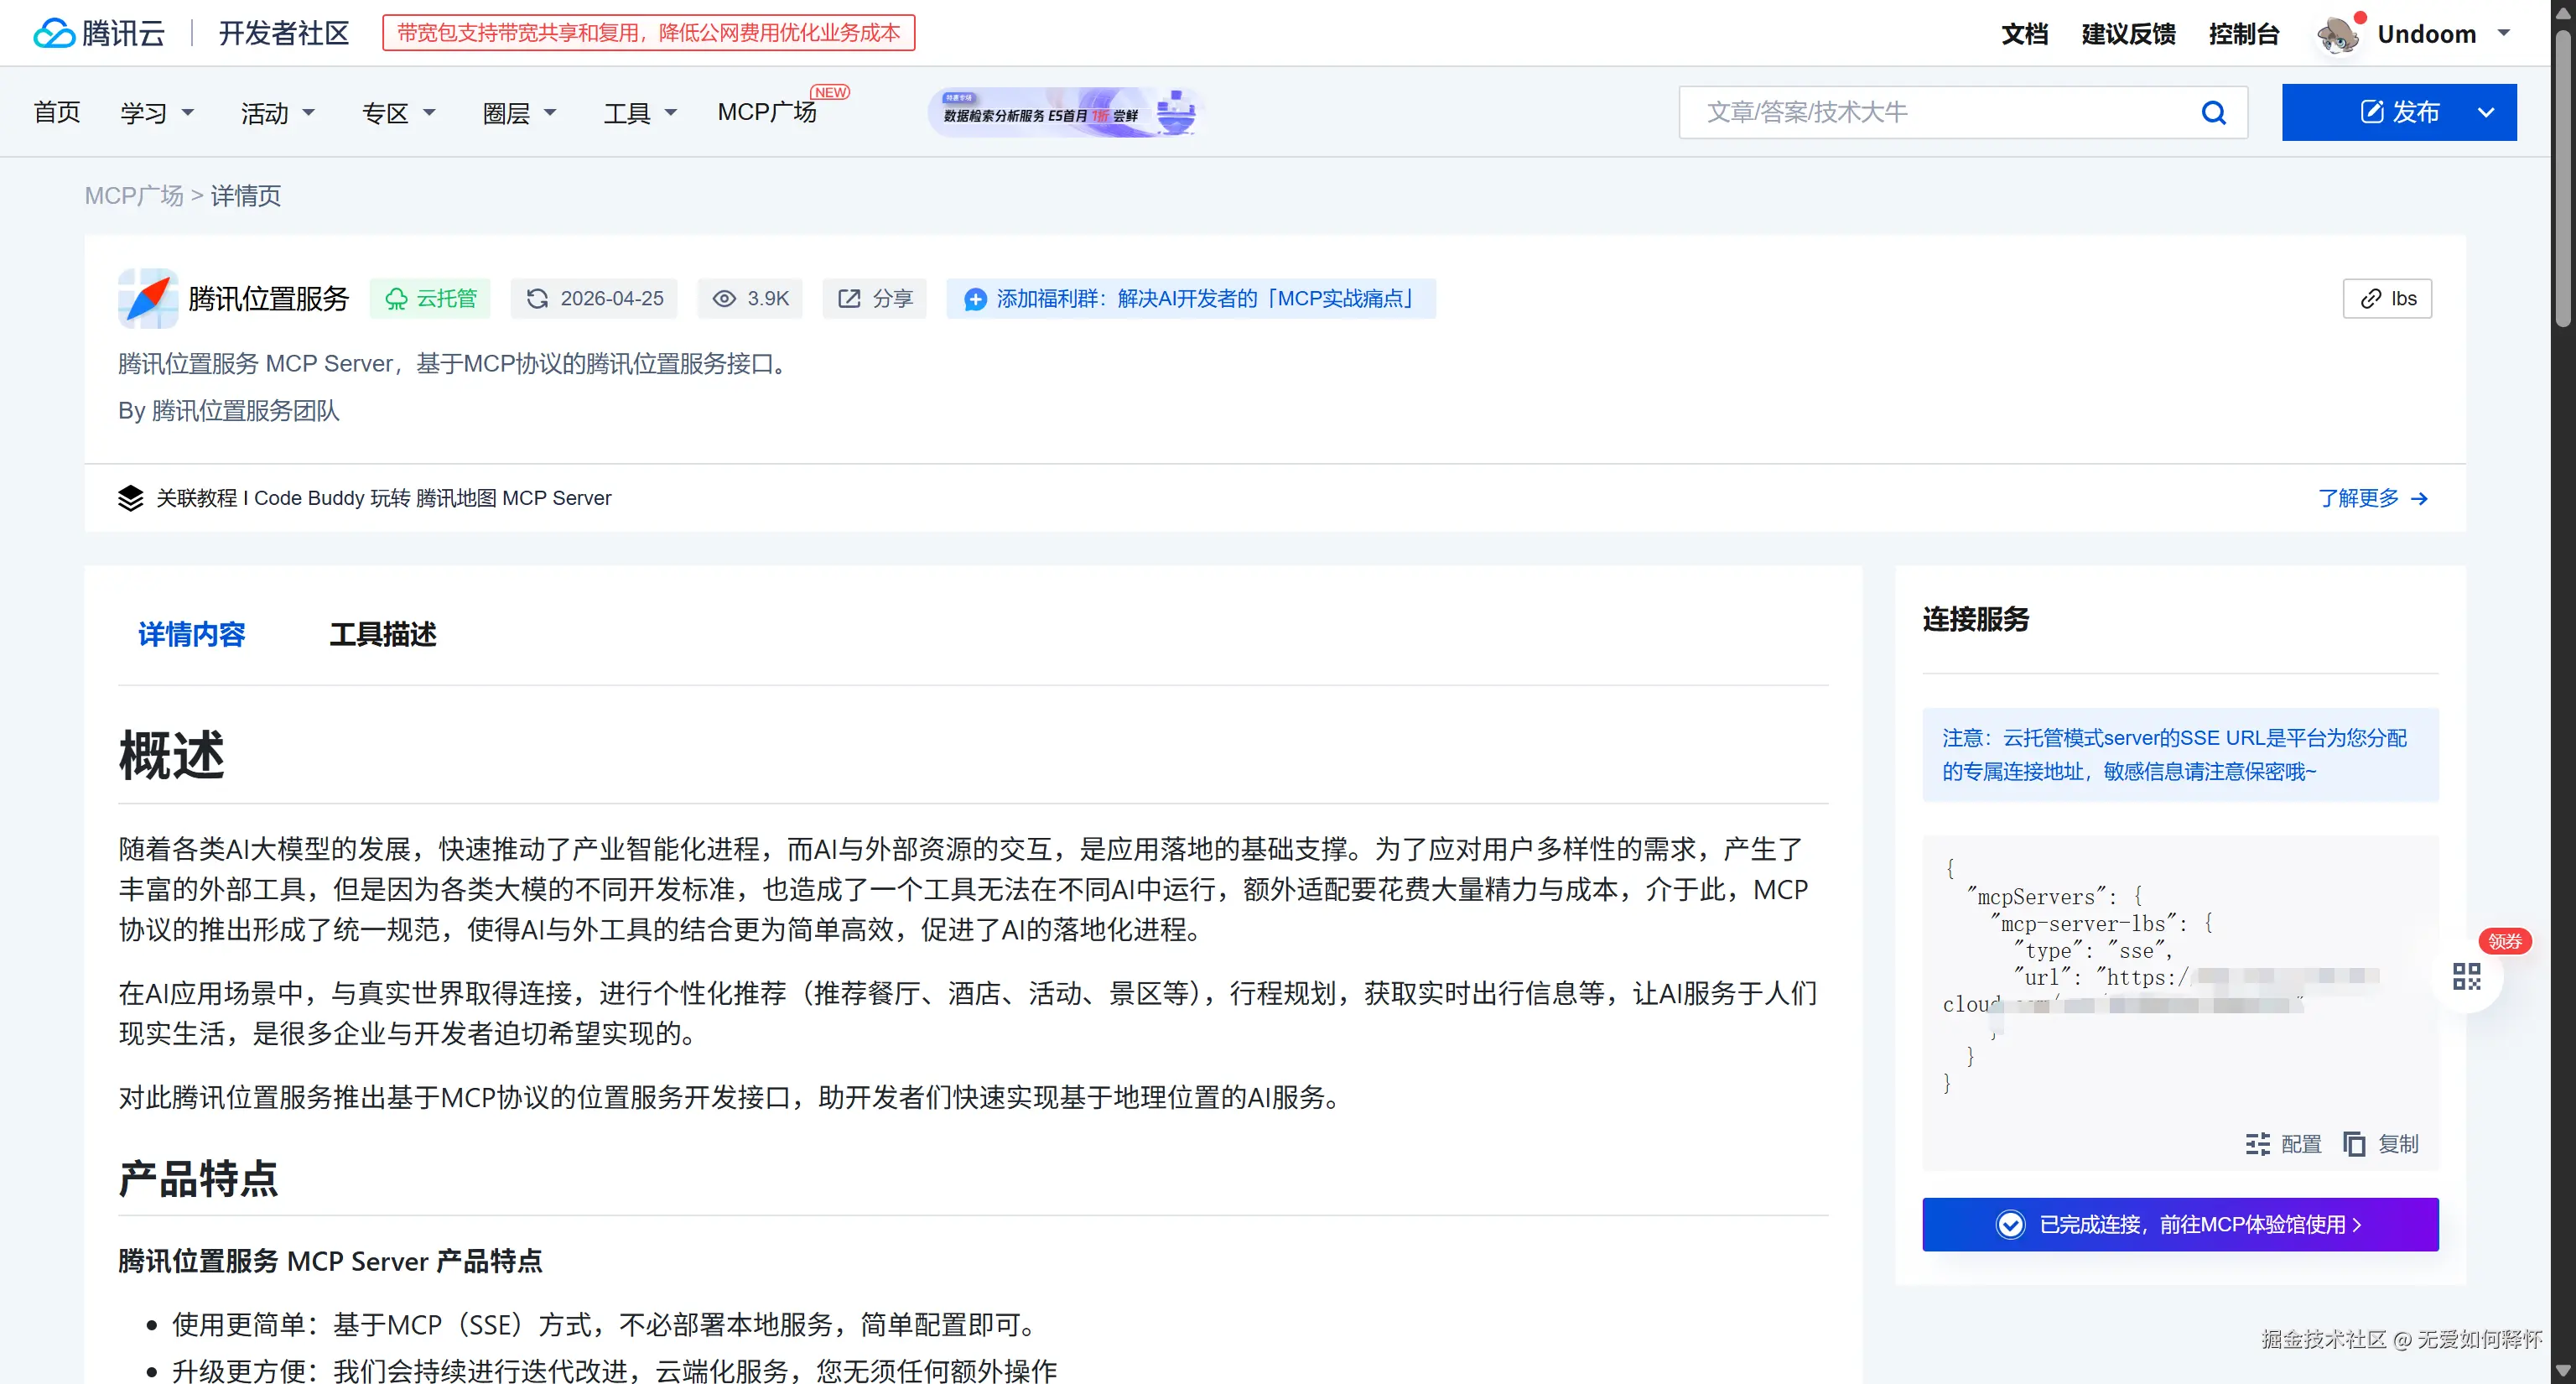This screenshot has width=2576, height=1384.
Task: Expand the 工具 dropdown menu
Action: pos(639,112)
